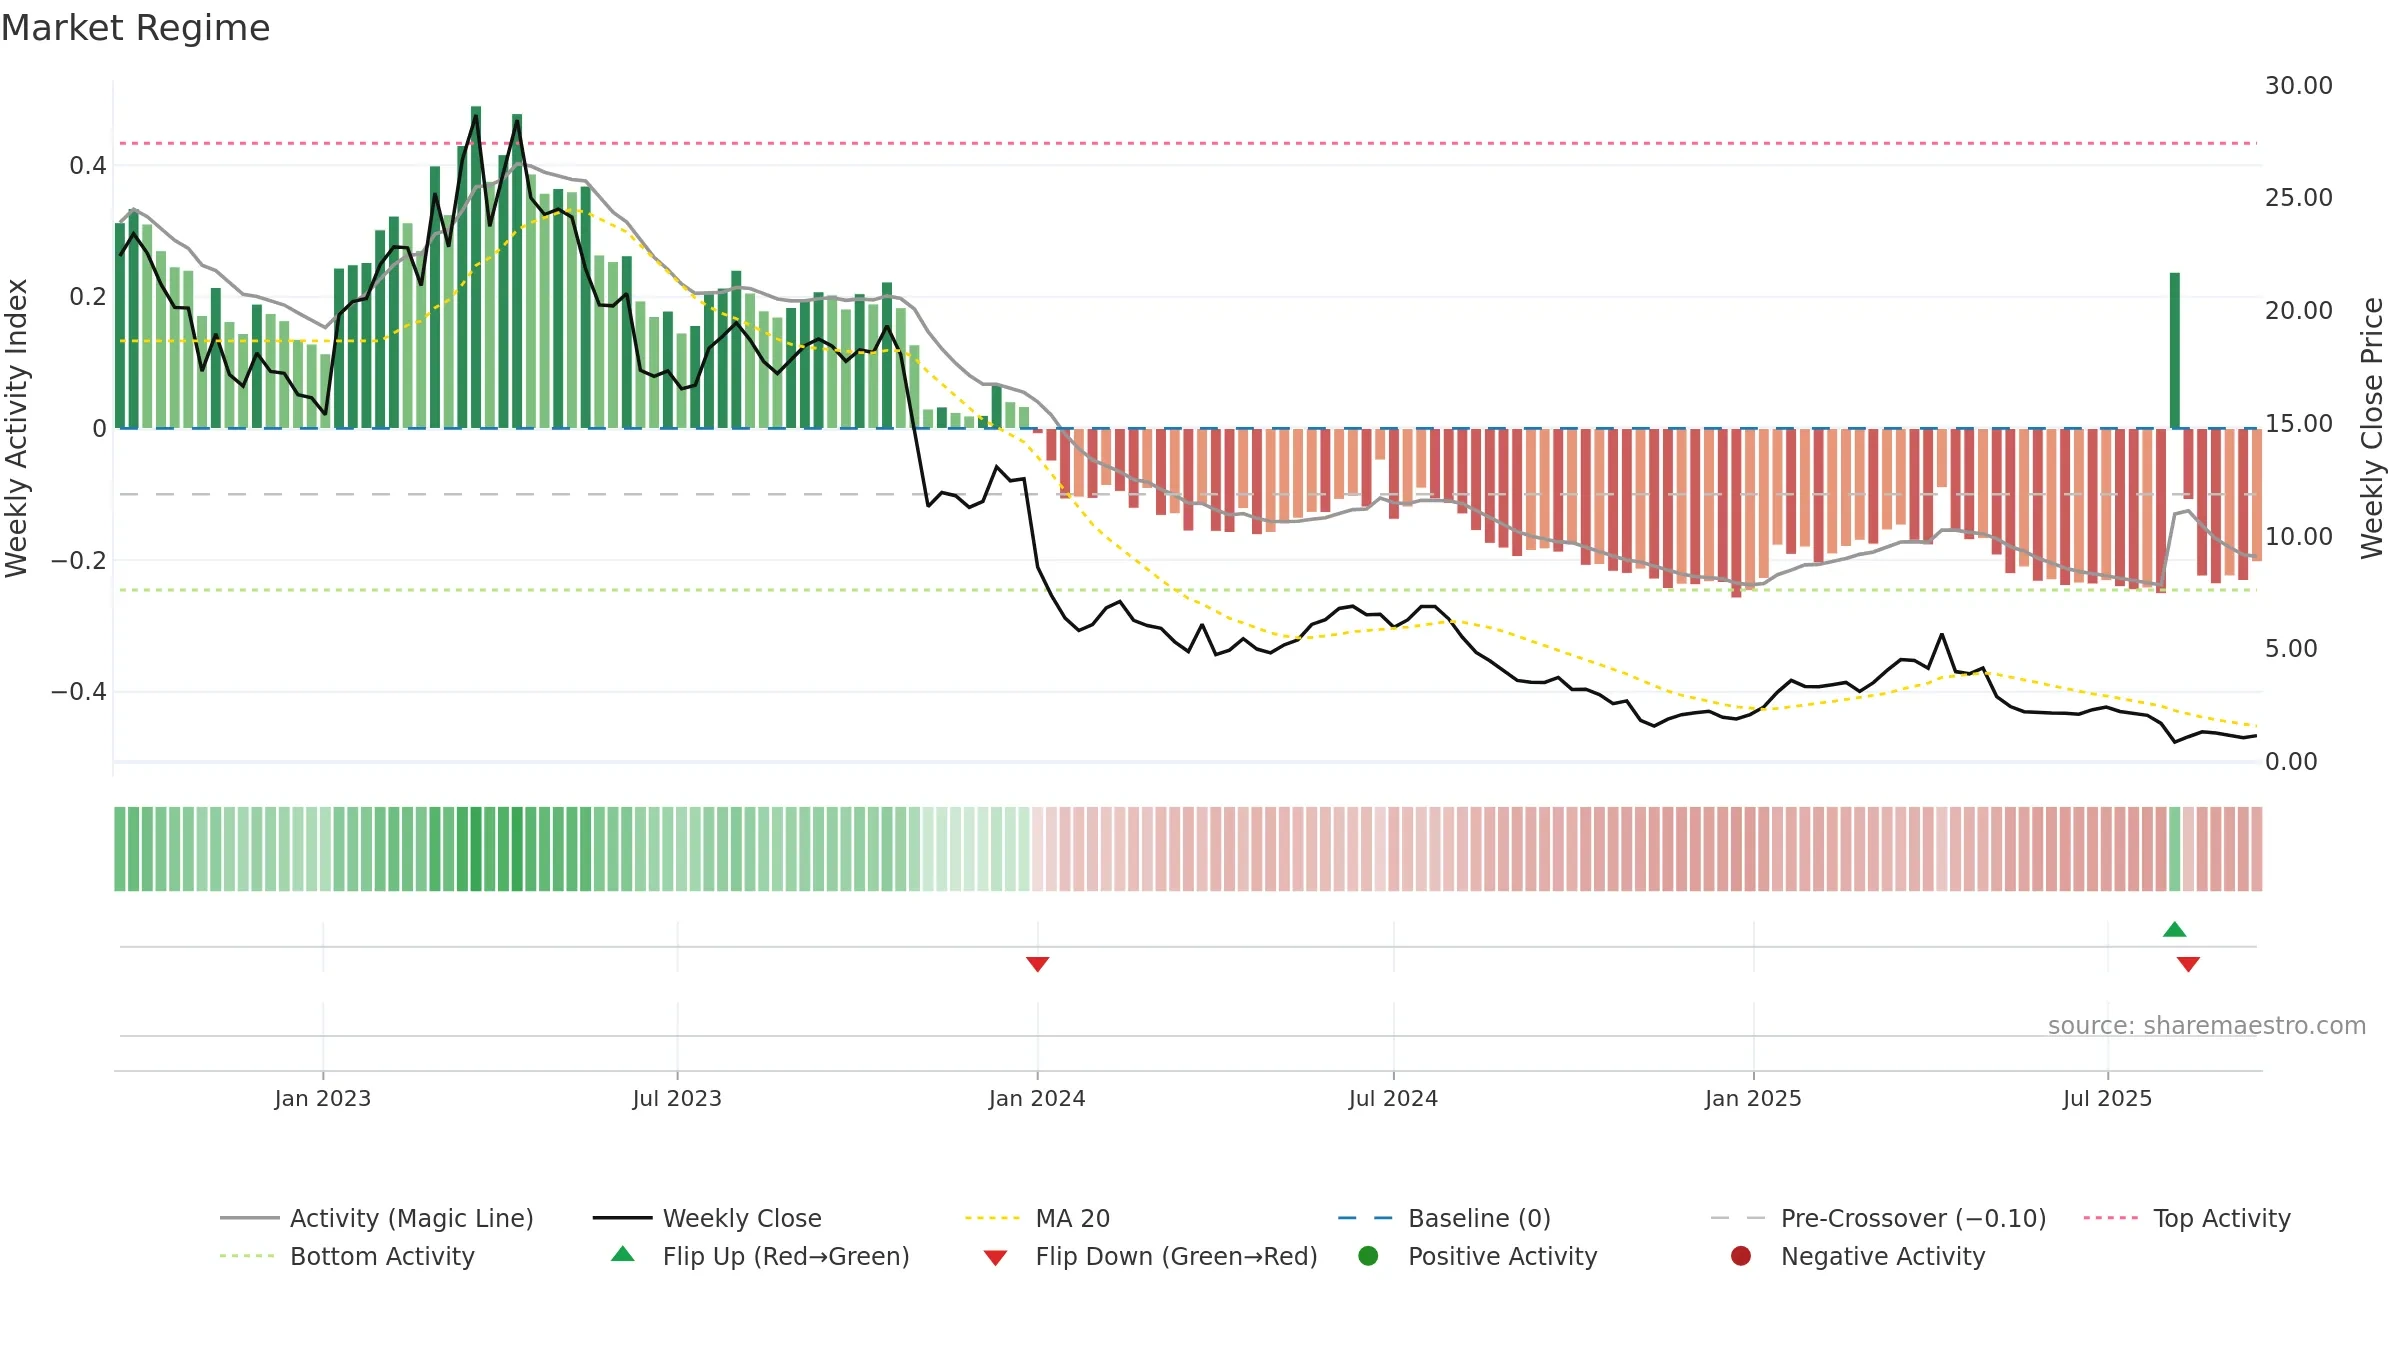Click the 25.00 price axis label
This screenshot has width=2400, height=1350.
click(x=2298, y=197)
